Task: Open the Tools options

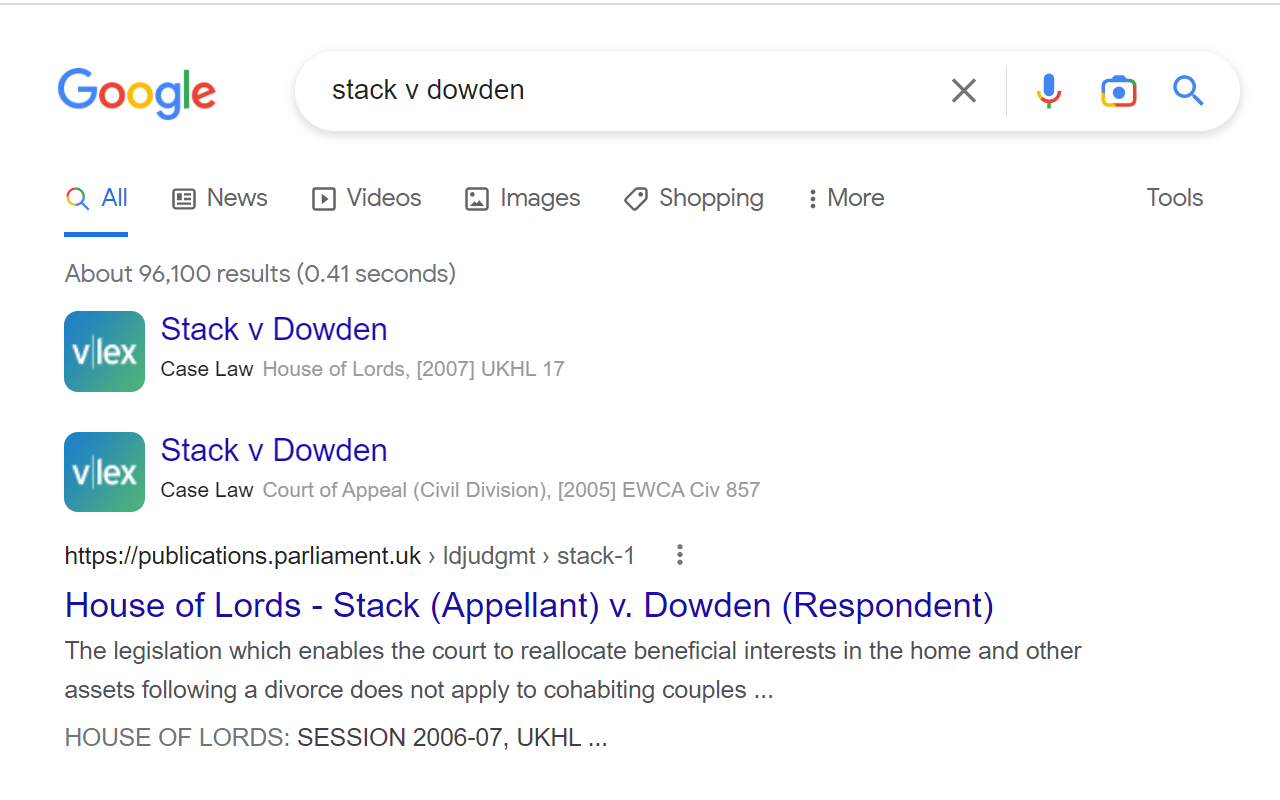Action: coord(1174,198)
